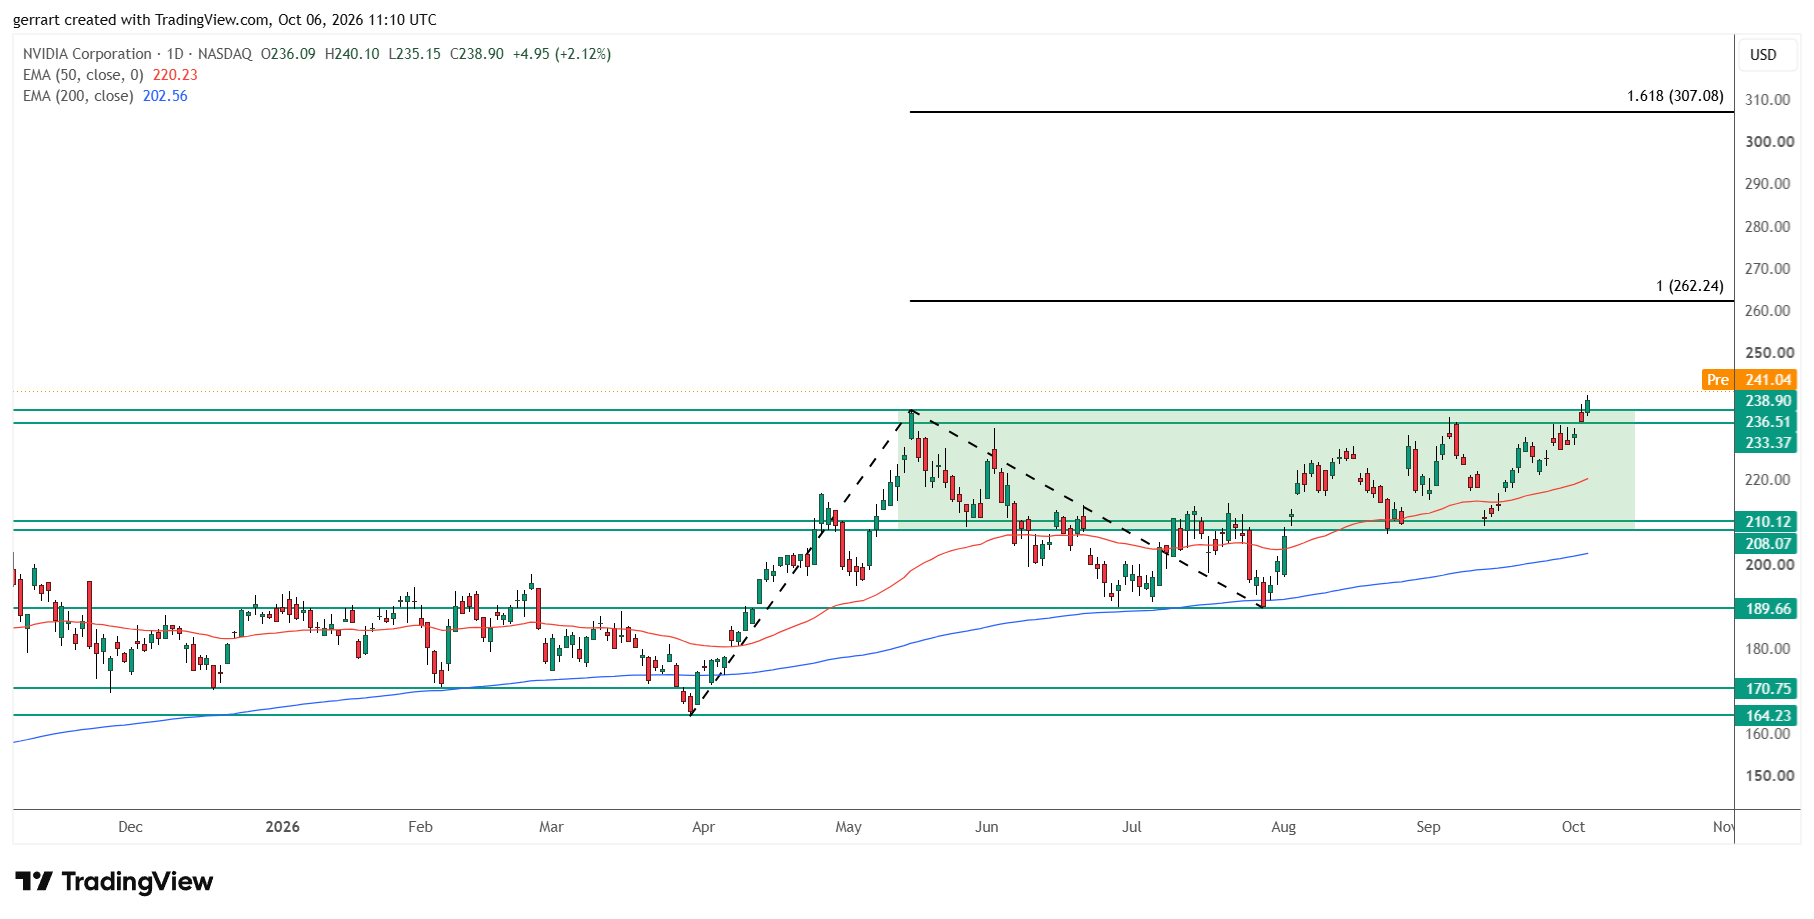Click the 1D timeframe label in header
This screenshot has width=1814, height=919.
(175, 54)
